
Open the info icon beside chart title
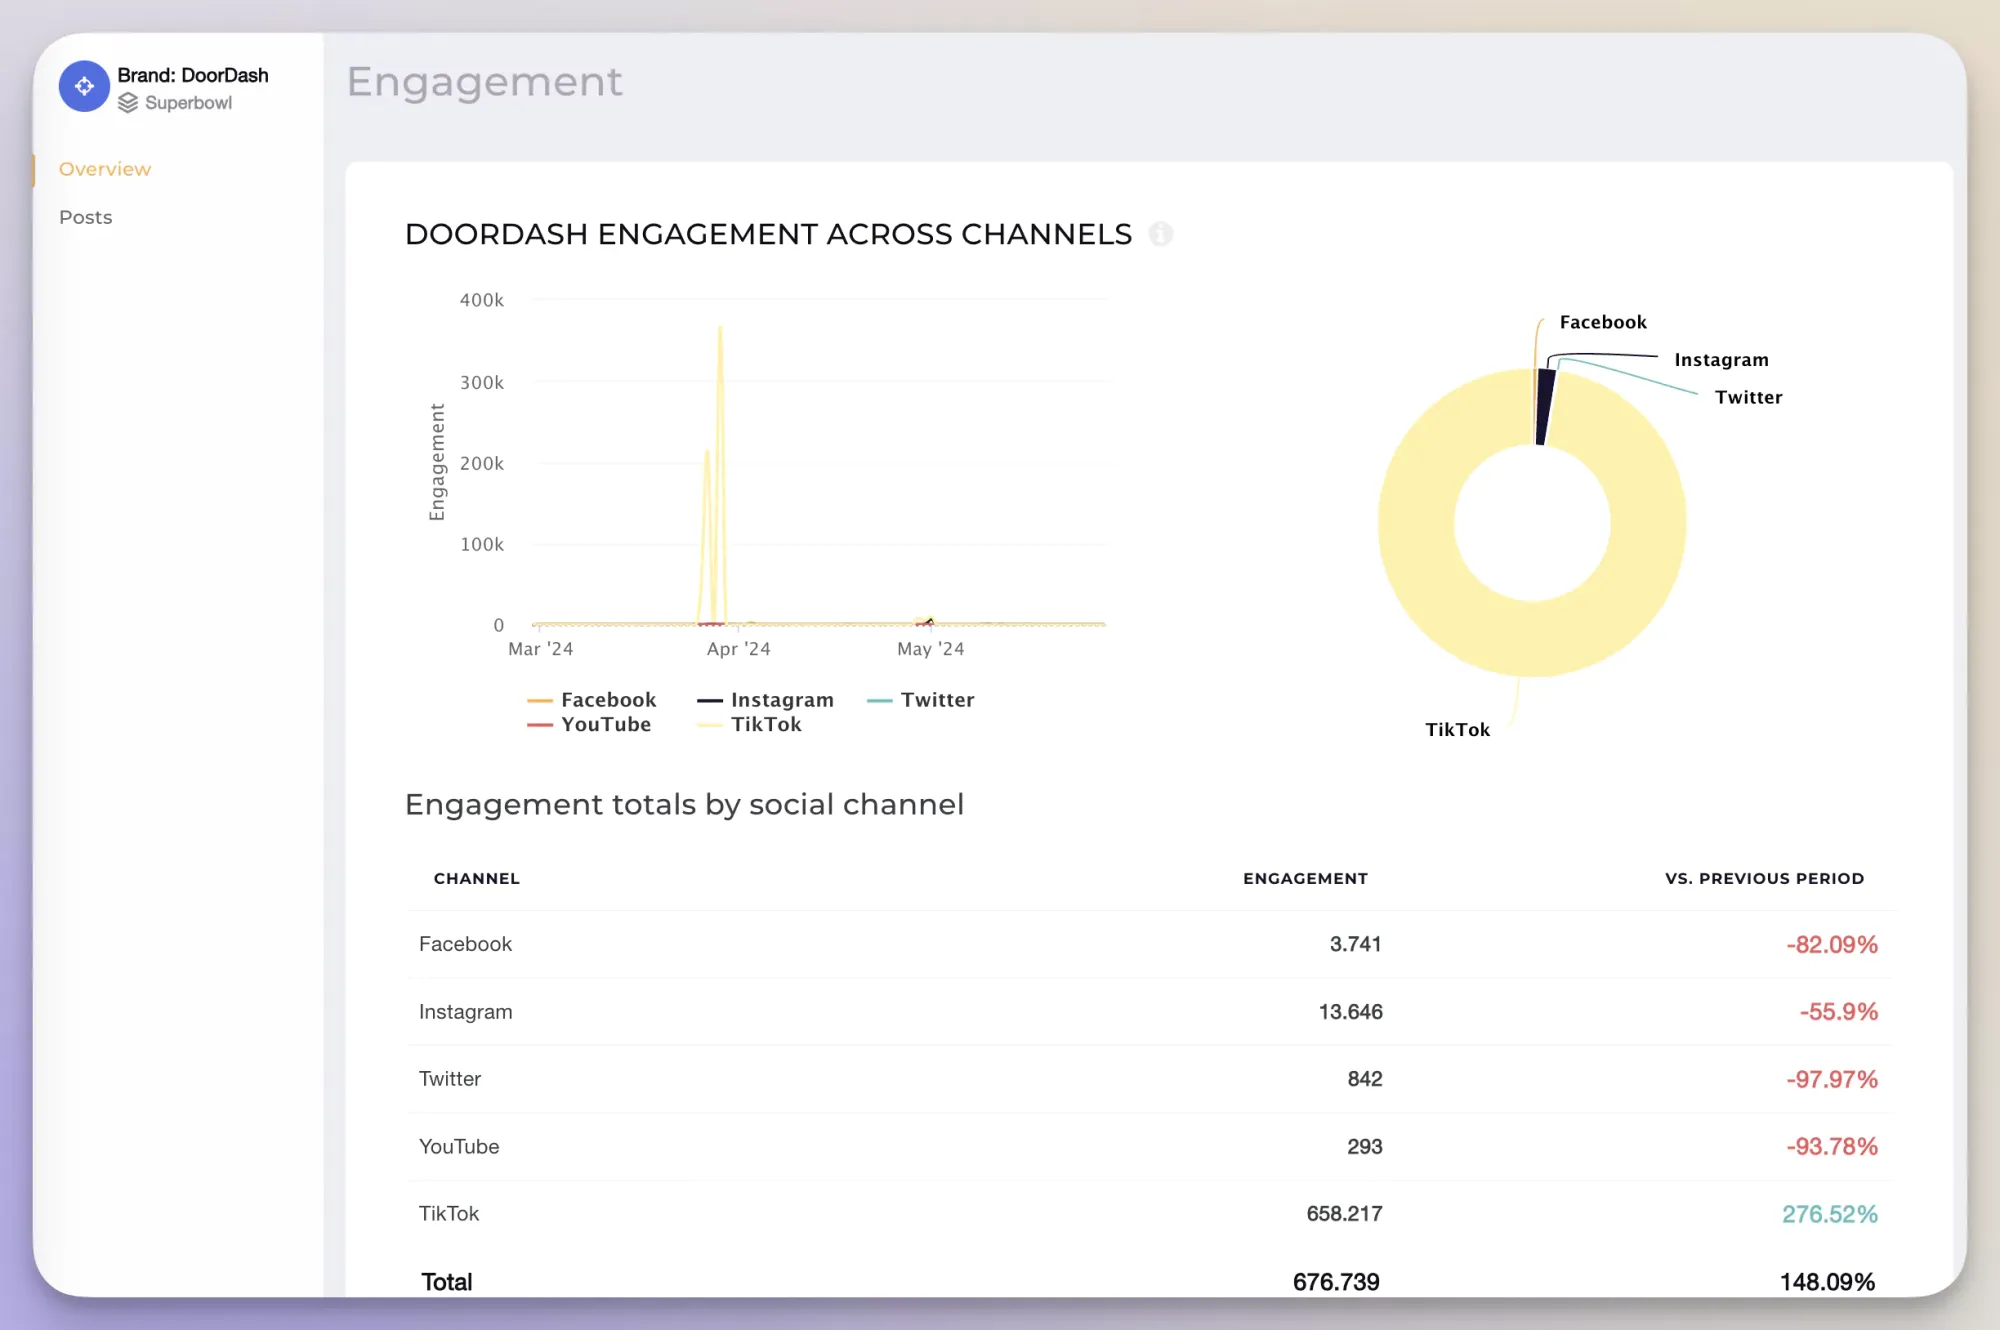click(x=1160, y=234)
